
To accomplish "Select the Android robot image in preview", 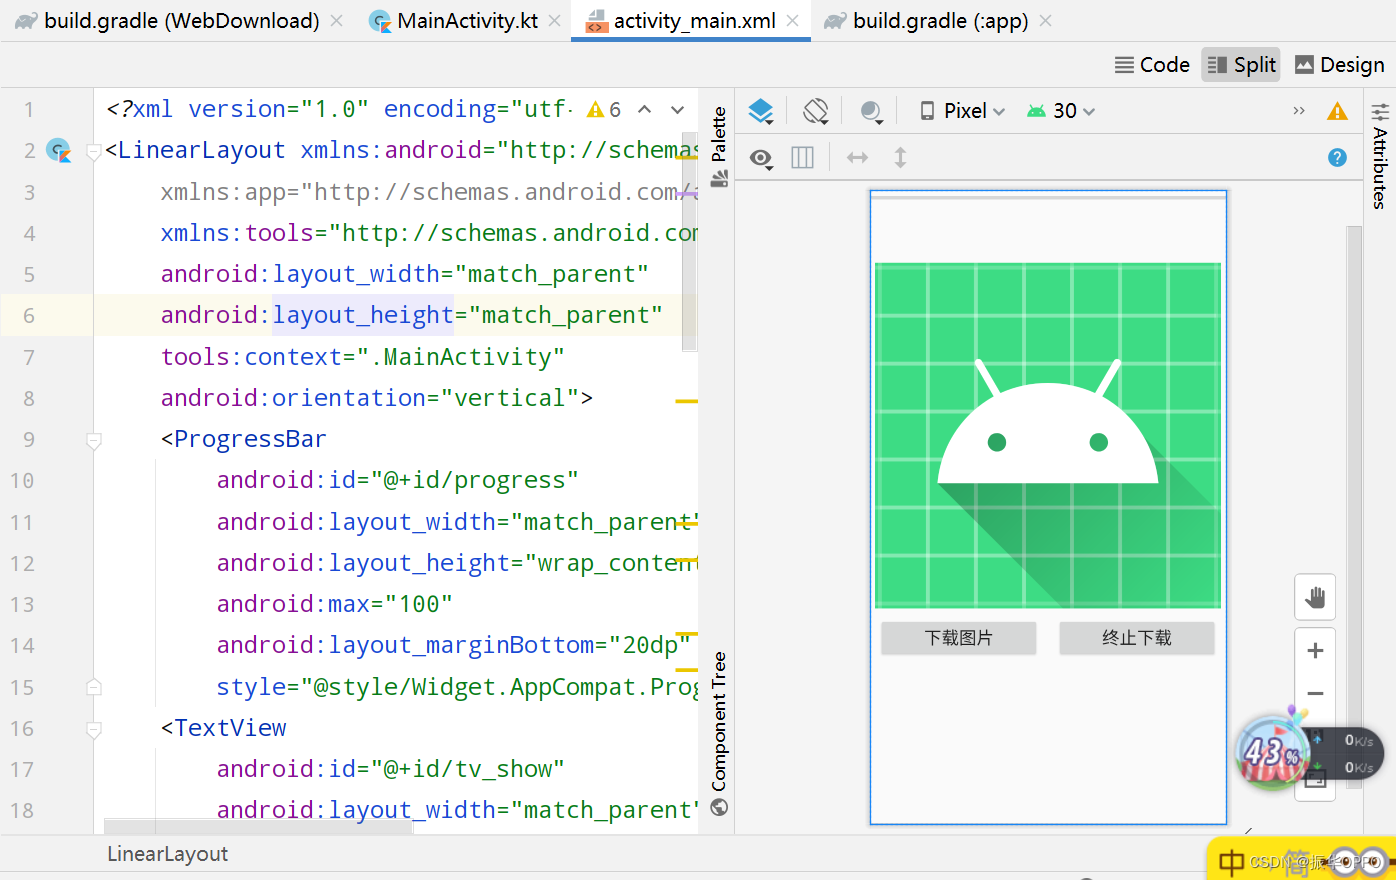I will [x=1048, y=435].
